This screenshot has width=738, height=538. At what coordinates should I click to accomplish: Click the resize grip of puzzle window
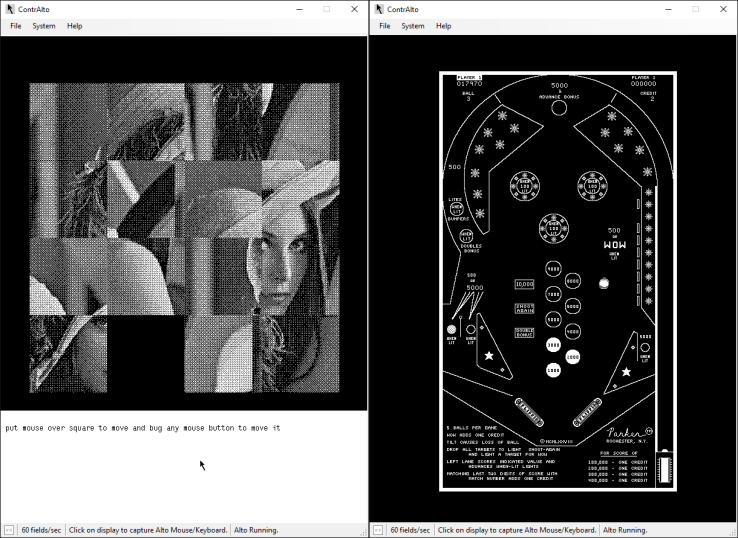tap(363, 533)
